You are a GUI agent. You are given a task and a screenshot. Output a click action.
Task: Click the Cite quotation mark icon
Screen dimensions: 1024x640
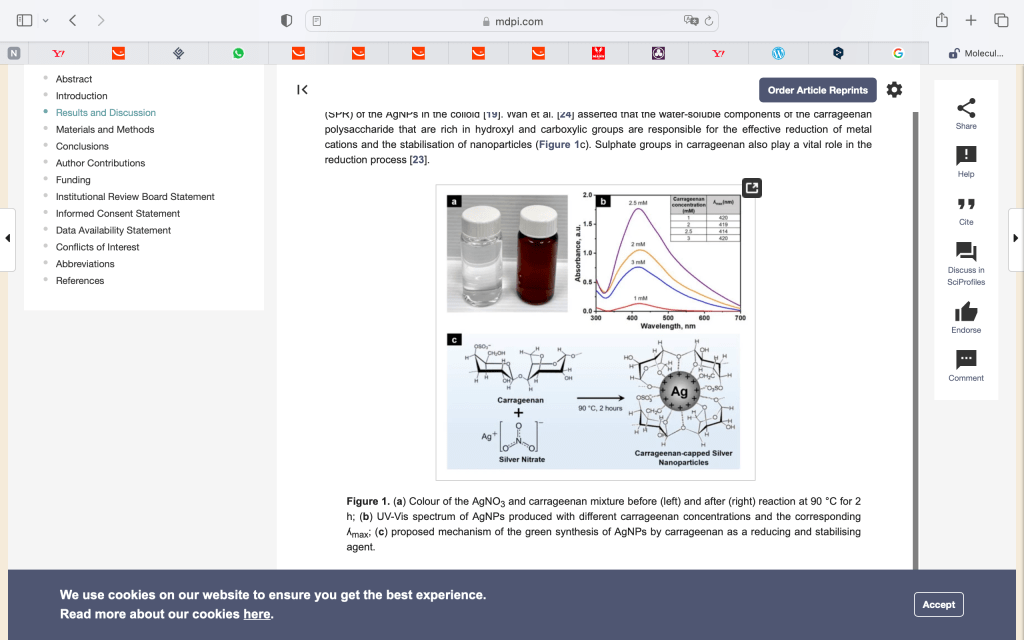point(966,204)
